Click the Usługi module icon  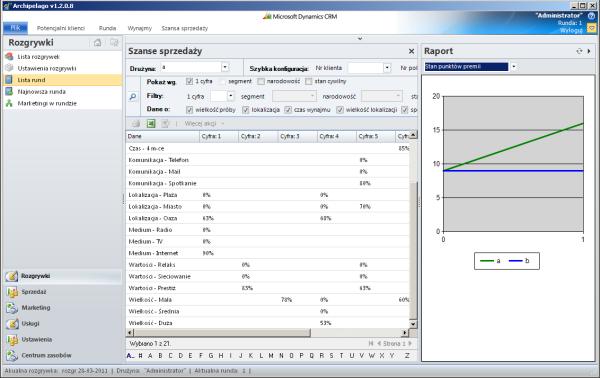click(x=12, y=324)
